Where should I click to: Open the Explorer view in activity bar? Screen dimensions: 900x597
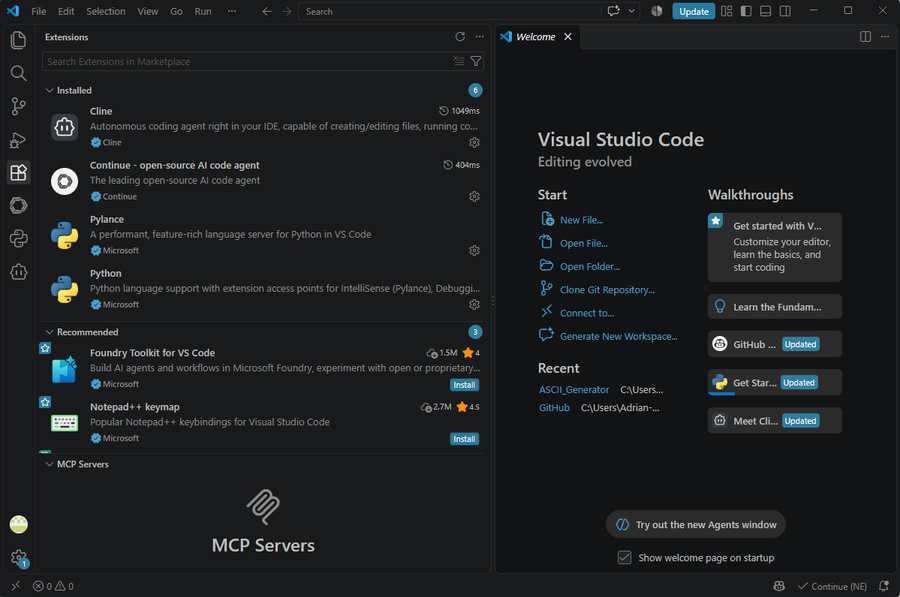coord(18,40)
